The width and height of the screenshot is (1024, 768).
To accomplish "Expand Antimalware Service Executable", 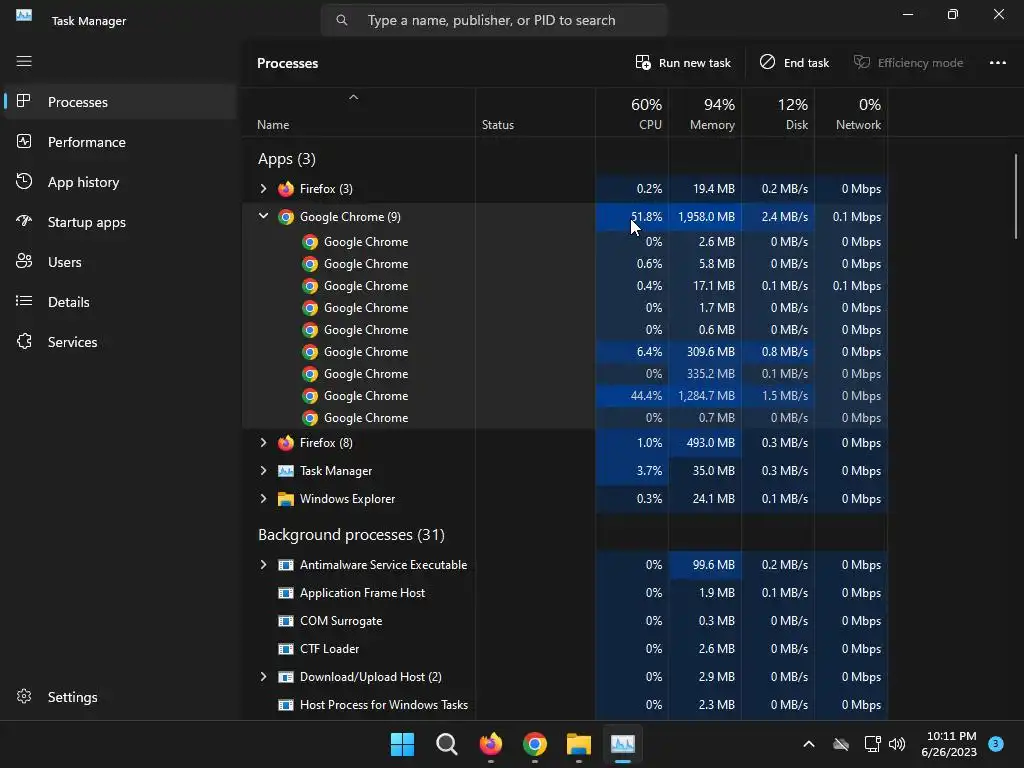I will (x=263, y=565).
